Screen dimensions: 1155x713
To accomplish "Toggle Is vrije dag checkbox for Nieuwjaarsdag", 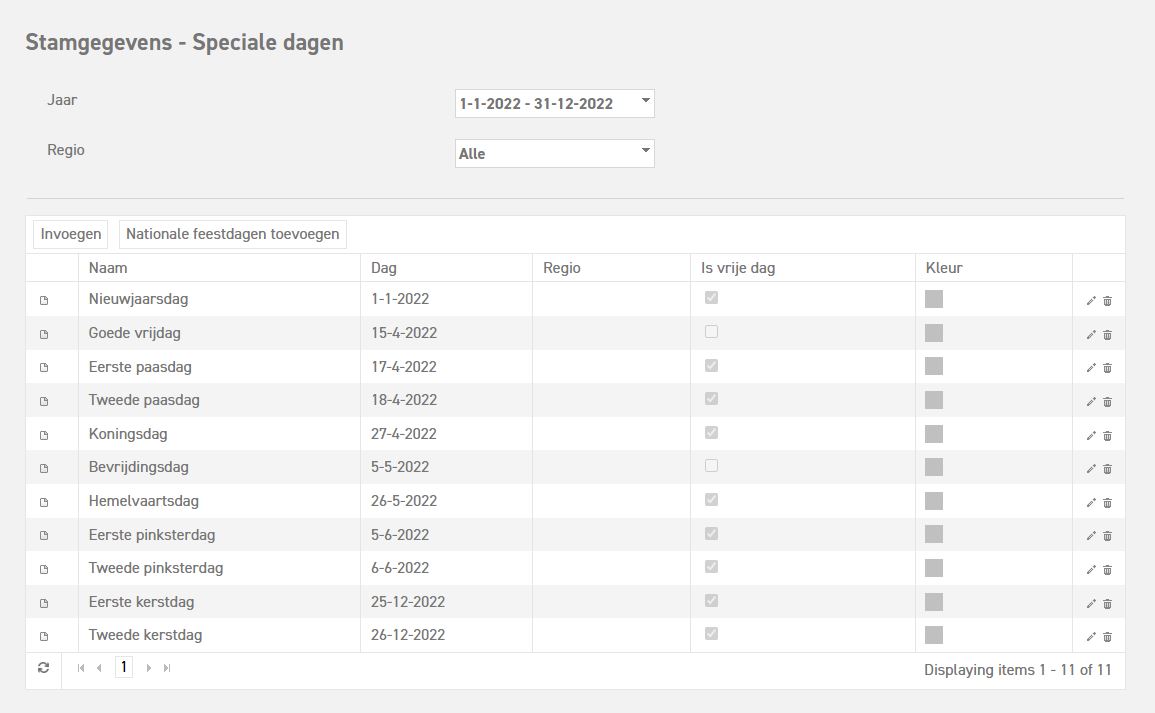I will point(711,298).
